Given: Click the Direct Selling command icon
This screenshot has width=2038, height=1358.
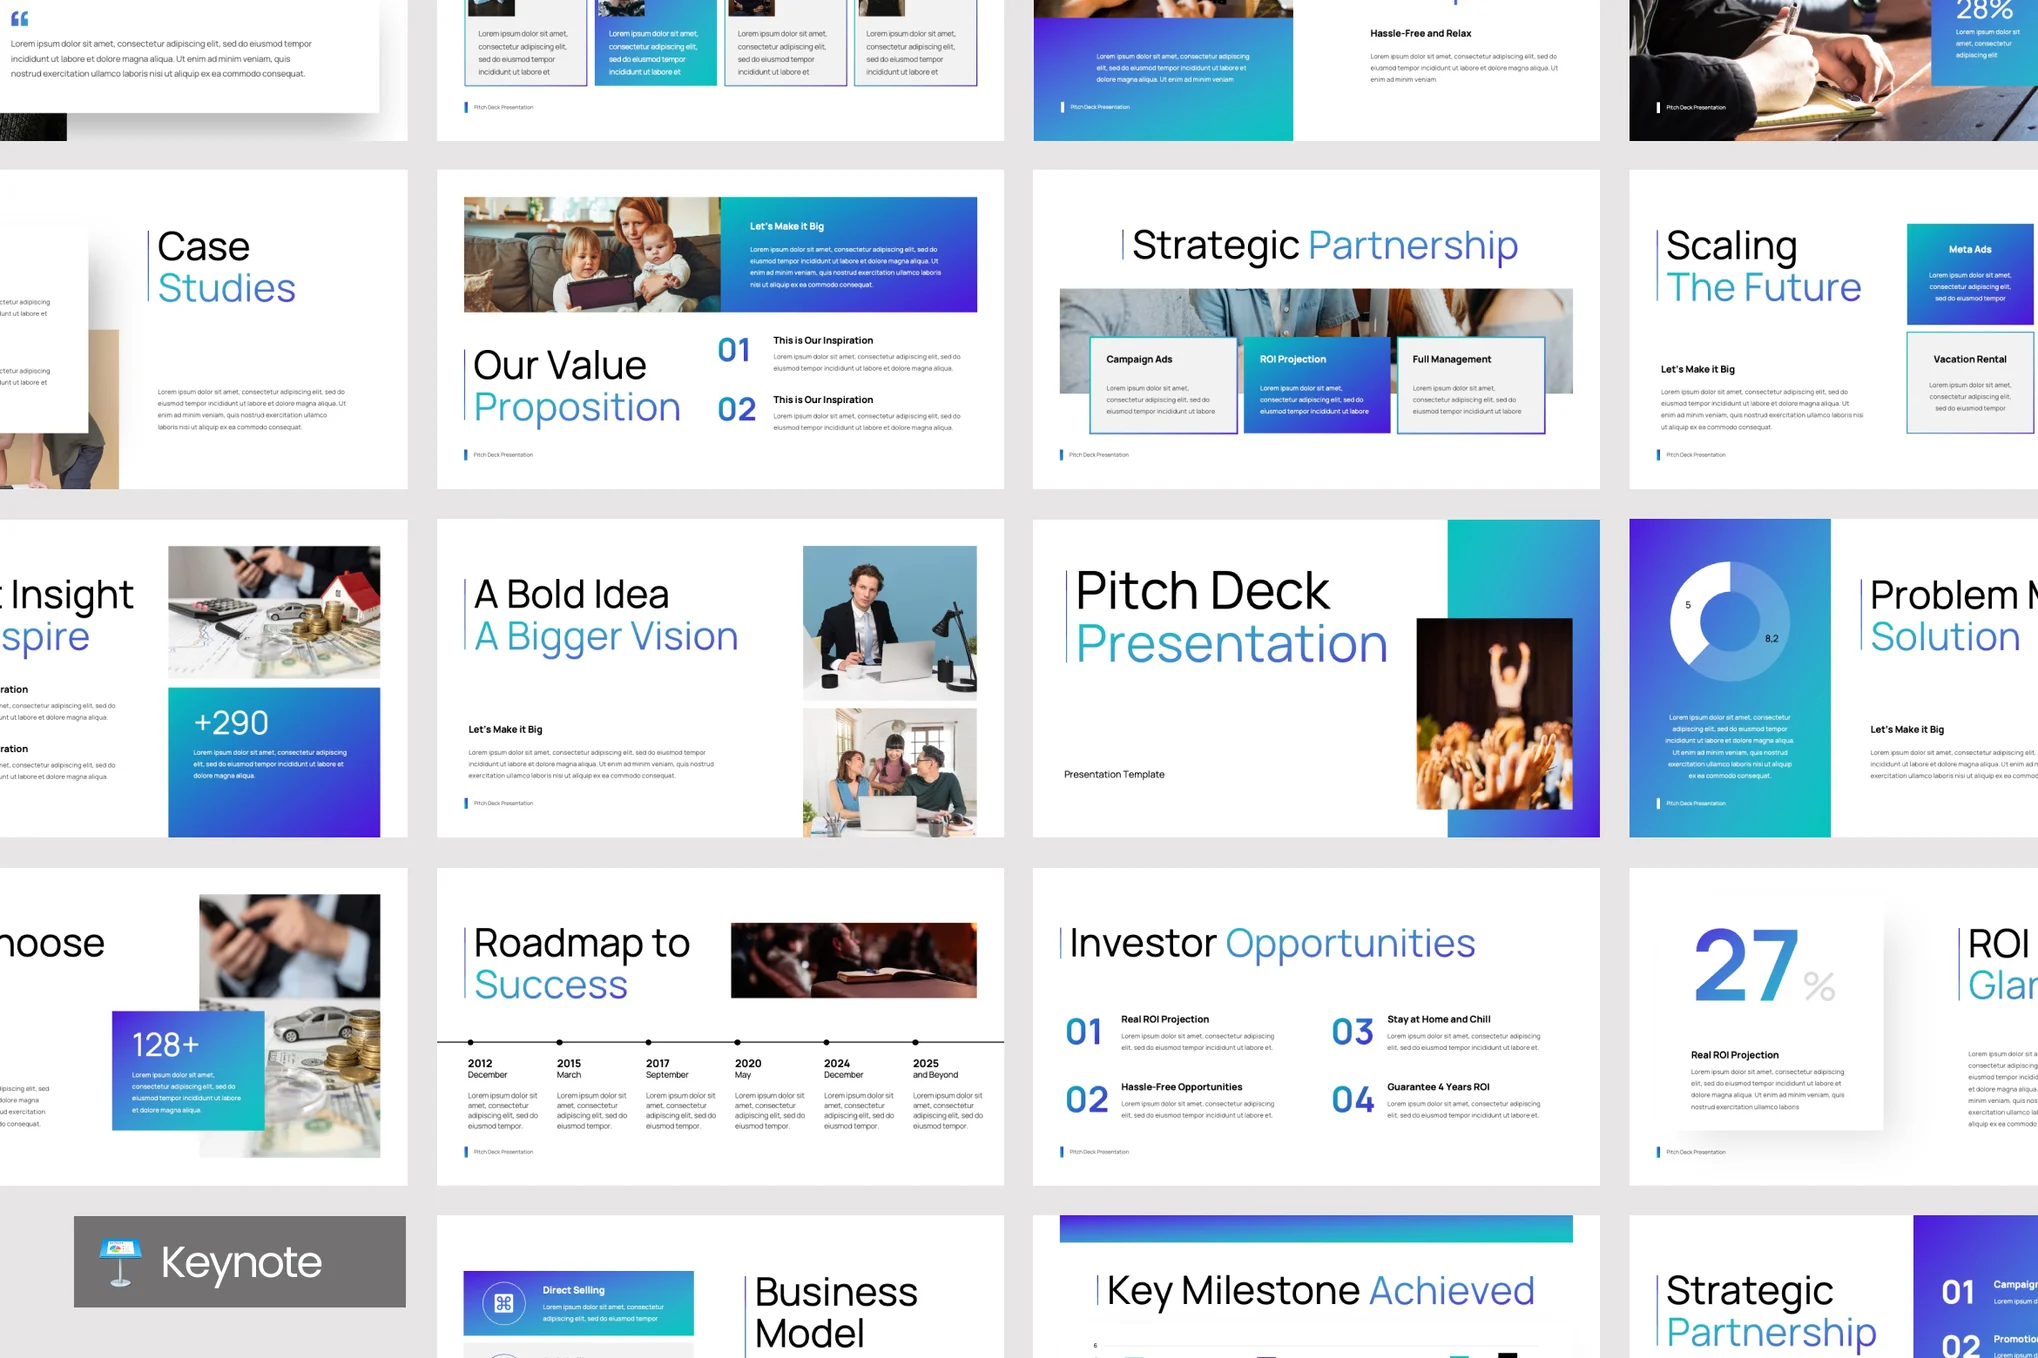Looking at the screenshot, I should point(504,1303).
